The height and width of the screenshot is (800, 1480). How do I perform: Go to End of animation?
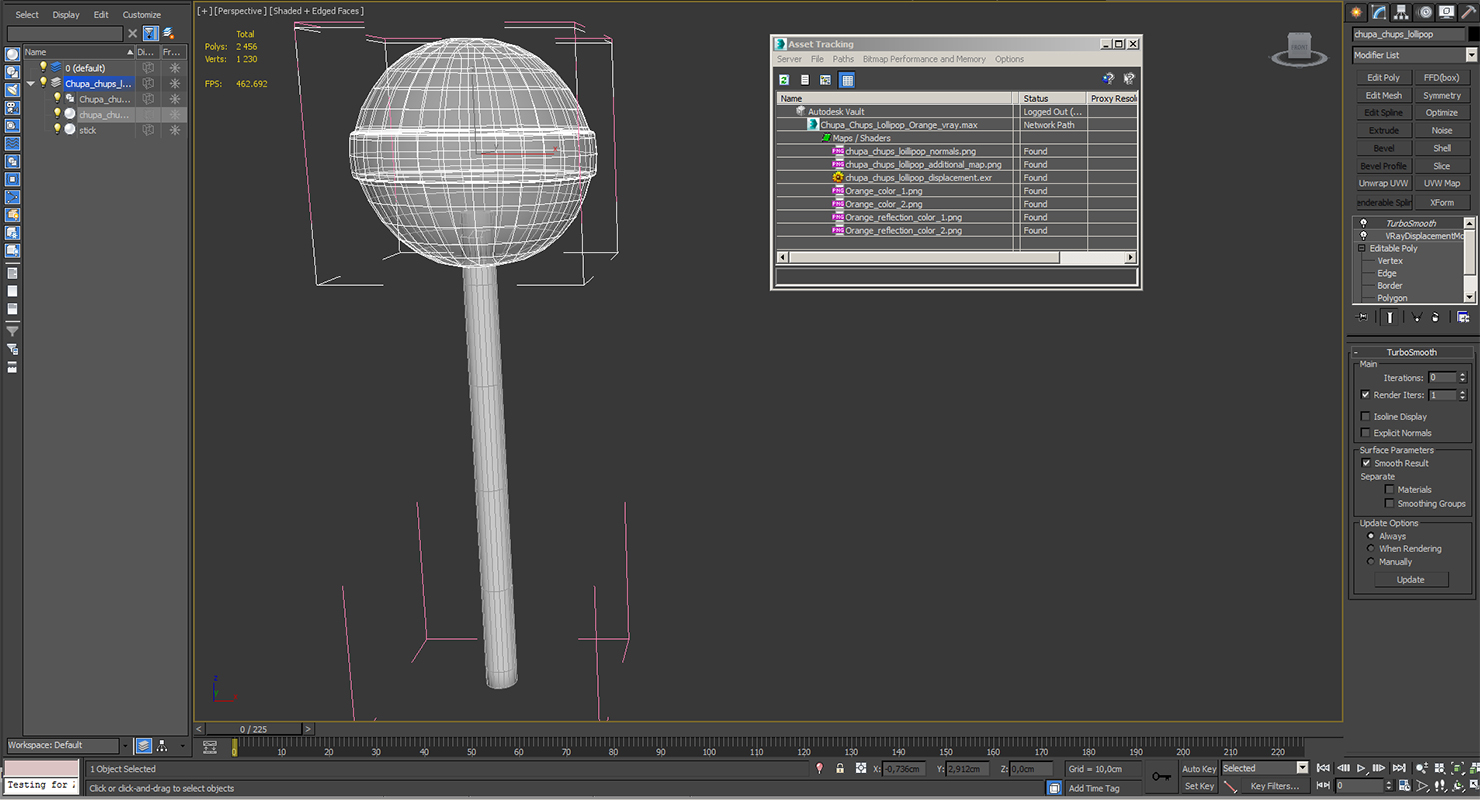(x=1399, y=768)
